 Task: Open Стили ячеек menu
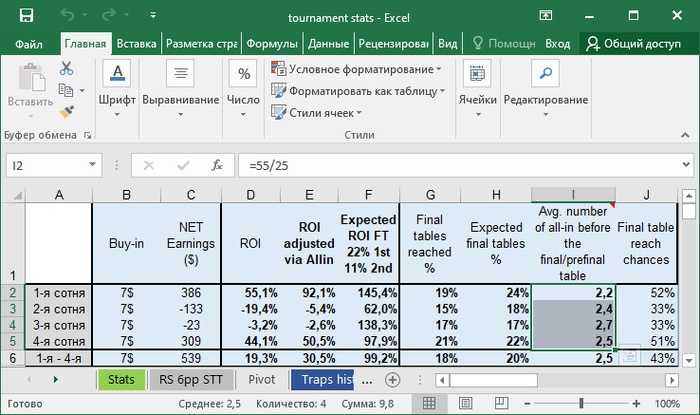click(316, 113)
